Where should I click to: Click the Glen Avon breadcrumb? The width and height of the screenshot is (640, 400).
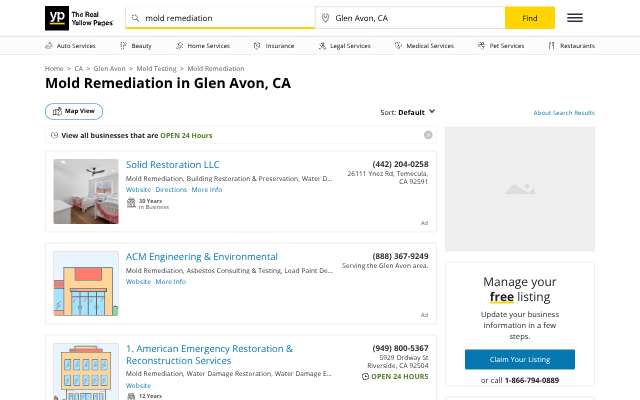coord(109,69)
